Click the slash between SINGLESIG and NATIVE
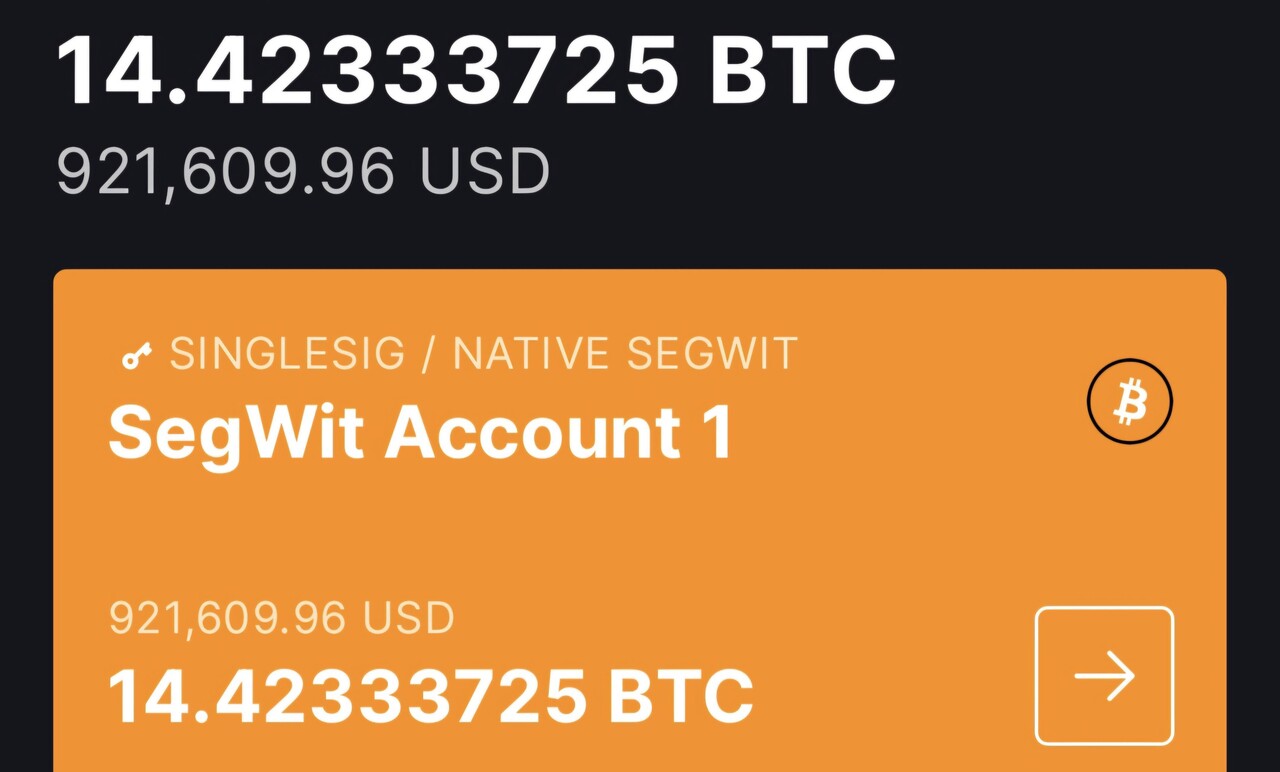This screenshot has height=772, width=1280. click(x=429, y=354)
